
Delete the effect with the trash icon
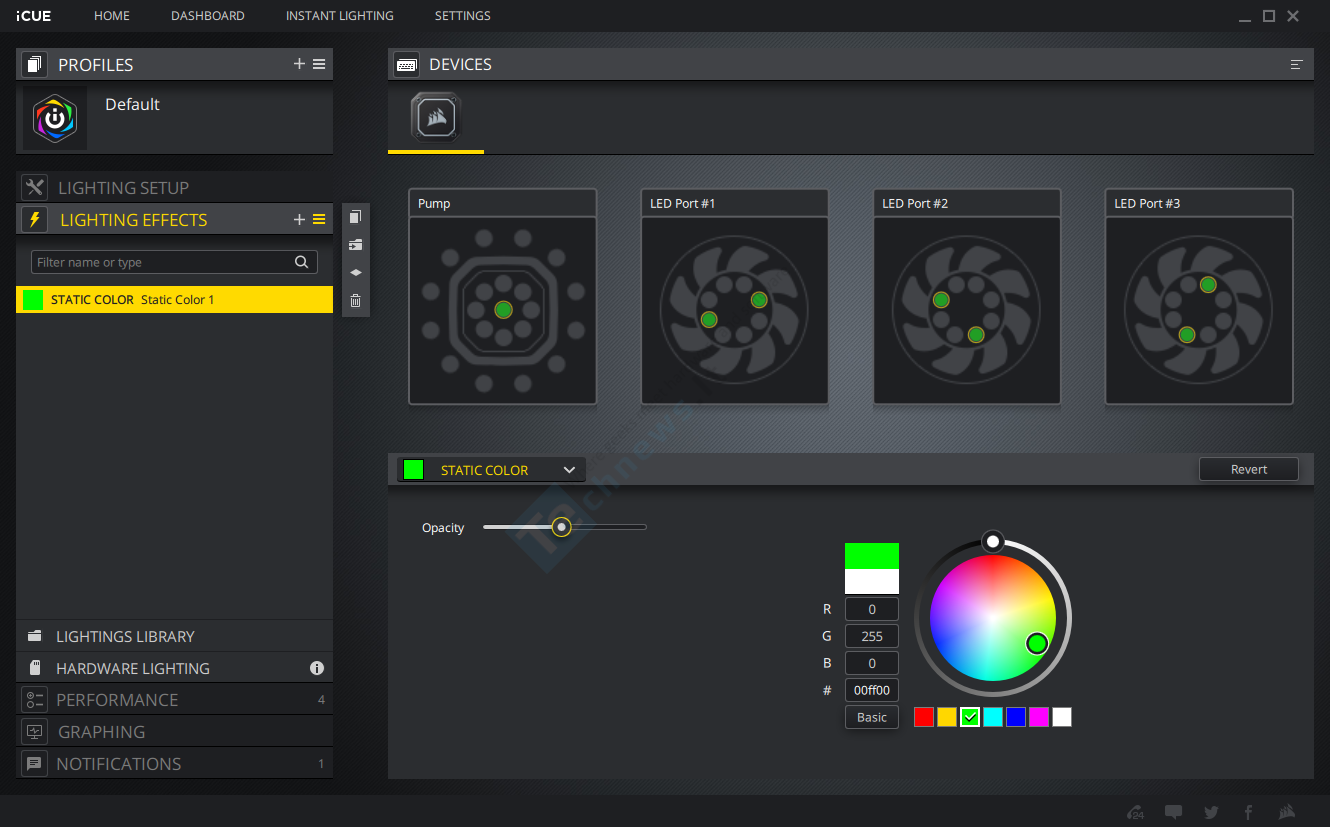pos(355,301)
